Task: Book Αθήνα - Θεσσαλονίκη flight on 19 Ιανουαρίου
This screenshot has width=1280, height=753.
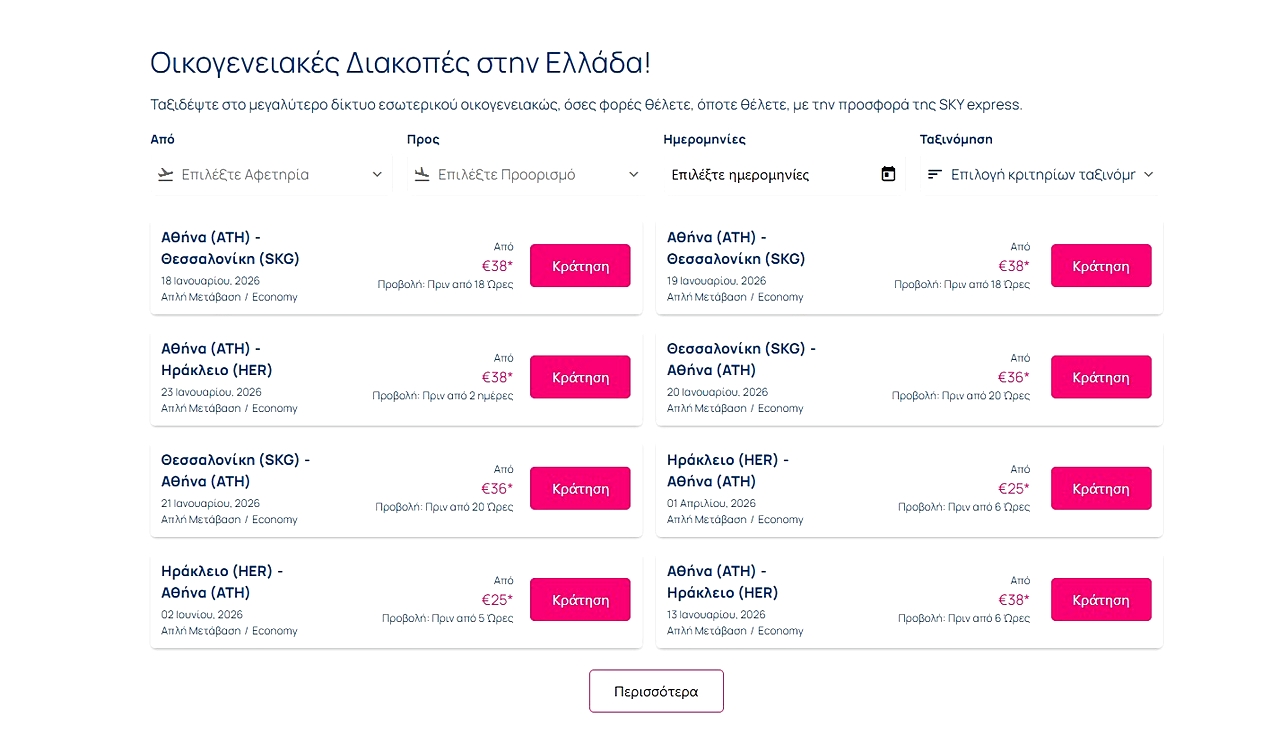Action: (1100, 266)
